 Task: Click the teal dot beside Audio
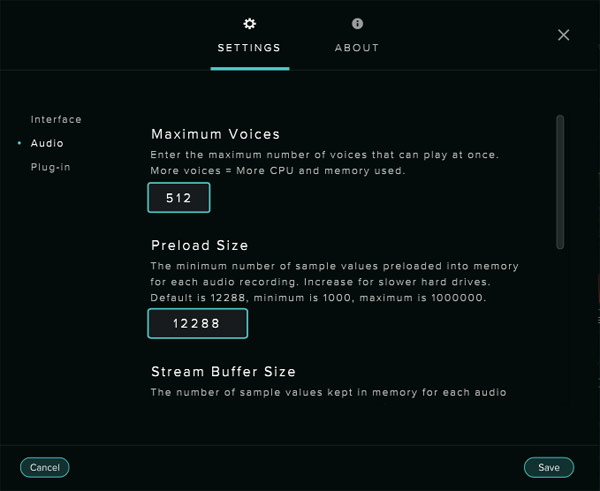pyautogui.click(x=19, y=144)
